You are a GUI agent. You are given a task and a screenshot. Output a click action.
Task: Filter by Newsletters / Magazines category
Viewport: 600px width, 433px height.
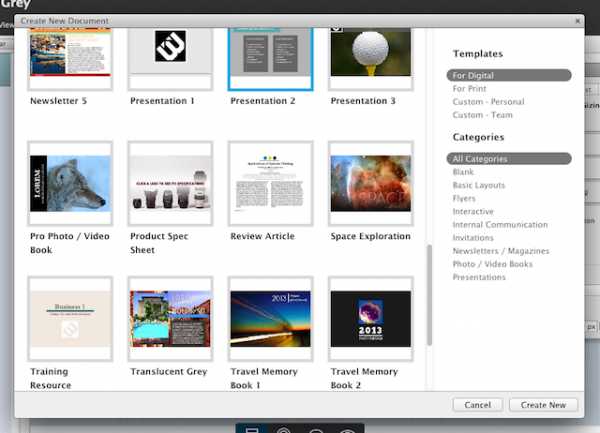500,251
